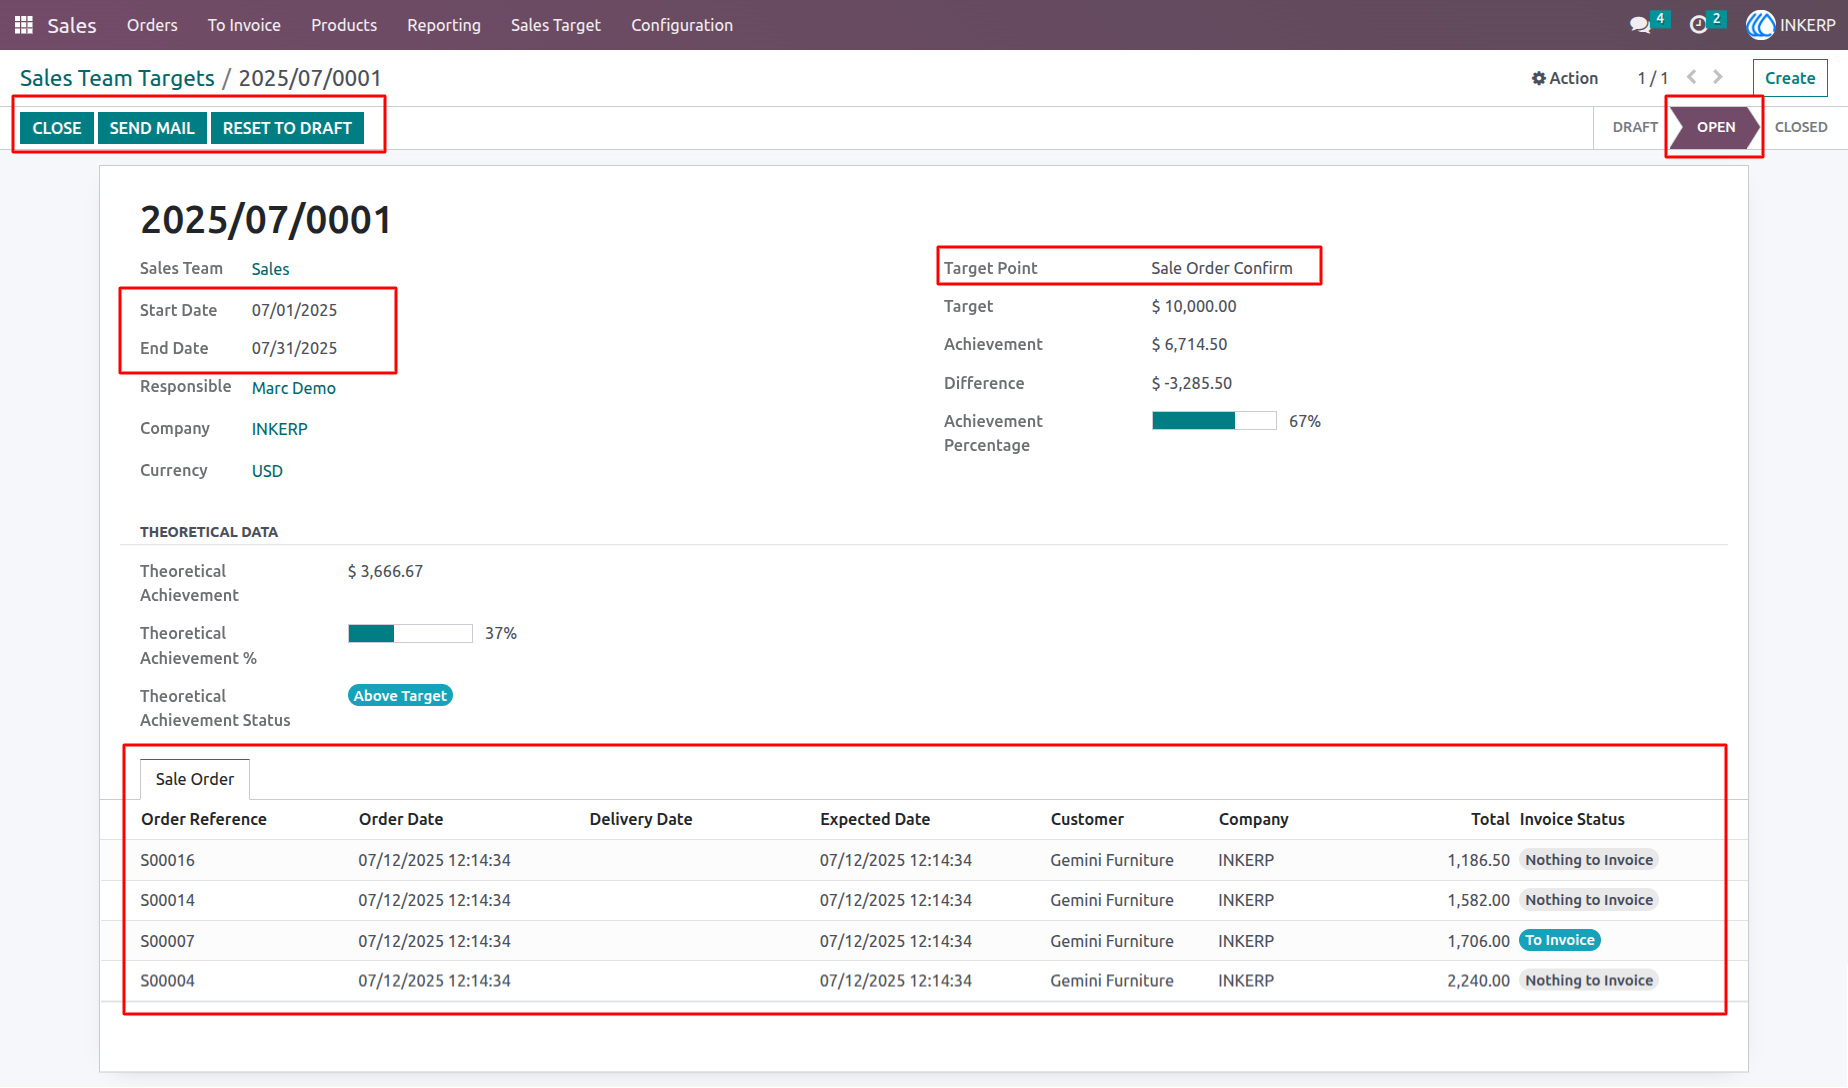Click the INKERP logo user avatar
Viewport: 1848px width, 1088px height.
1760,25
